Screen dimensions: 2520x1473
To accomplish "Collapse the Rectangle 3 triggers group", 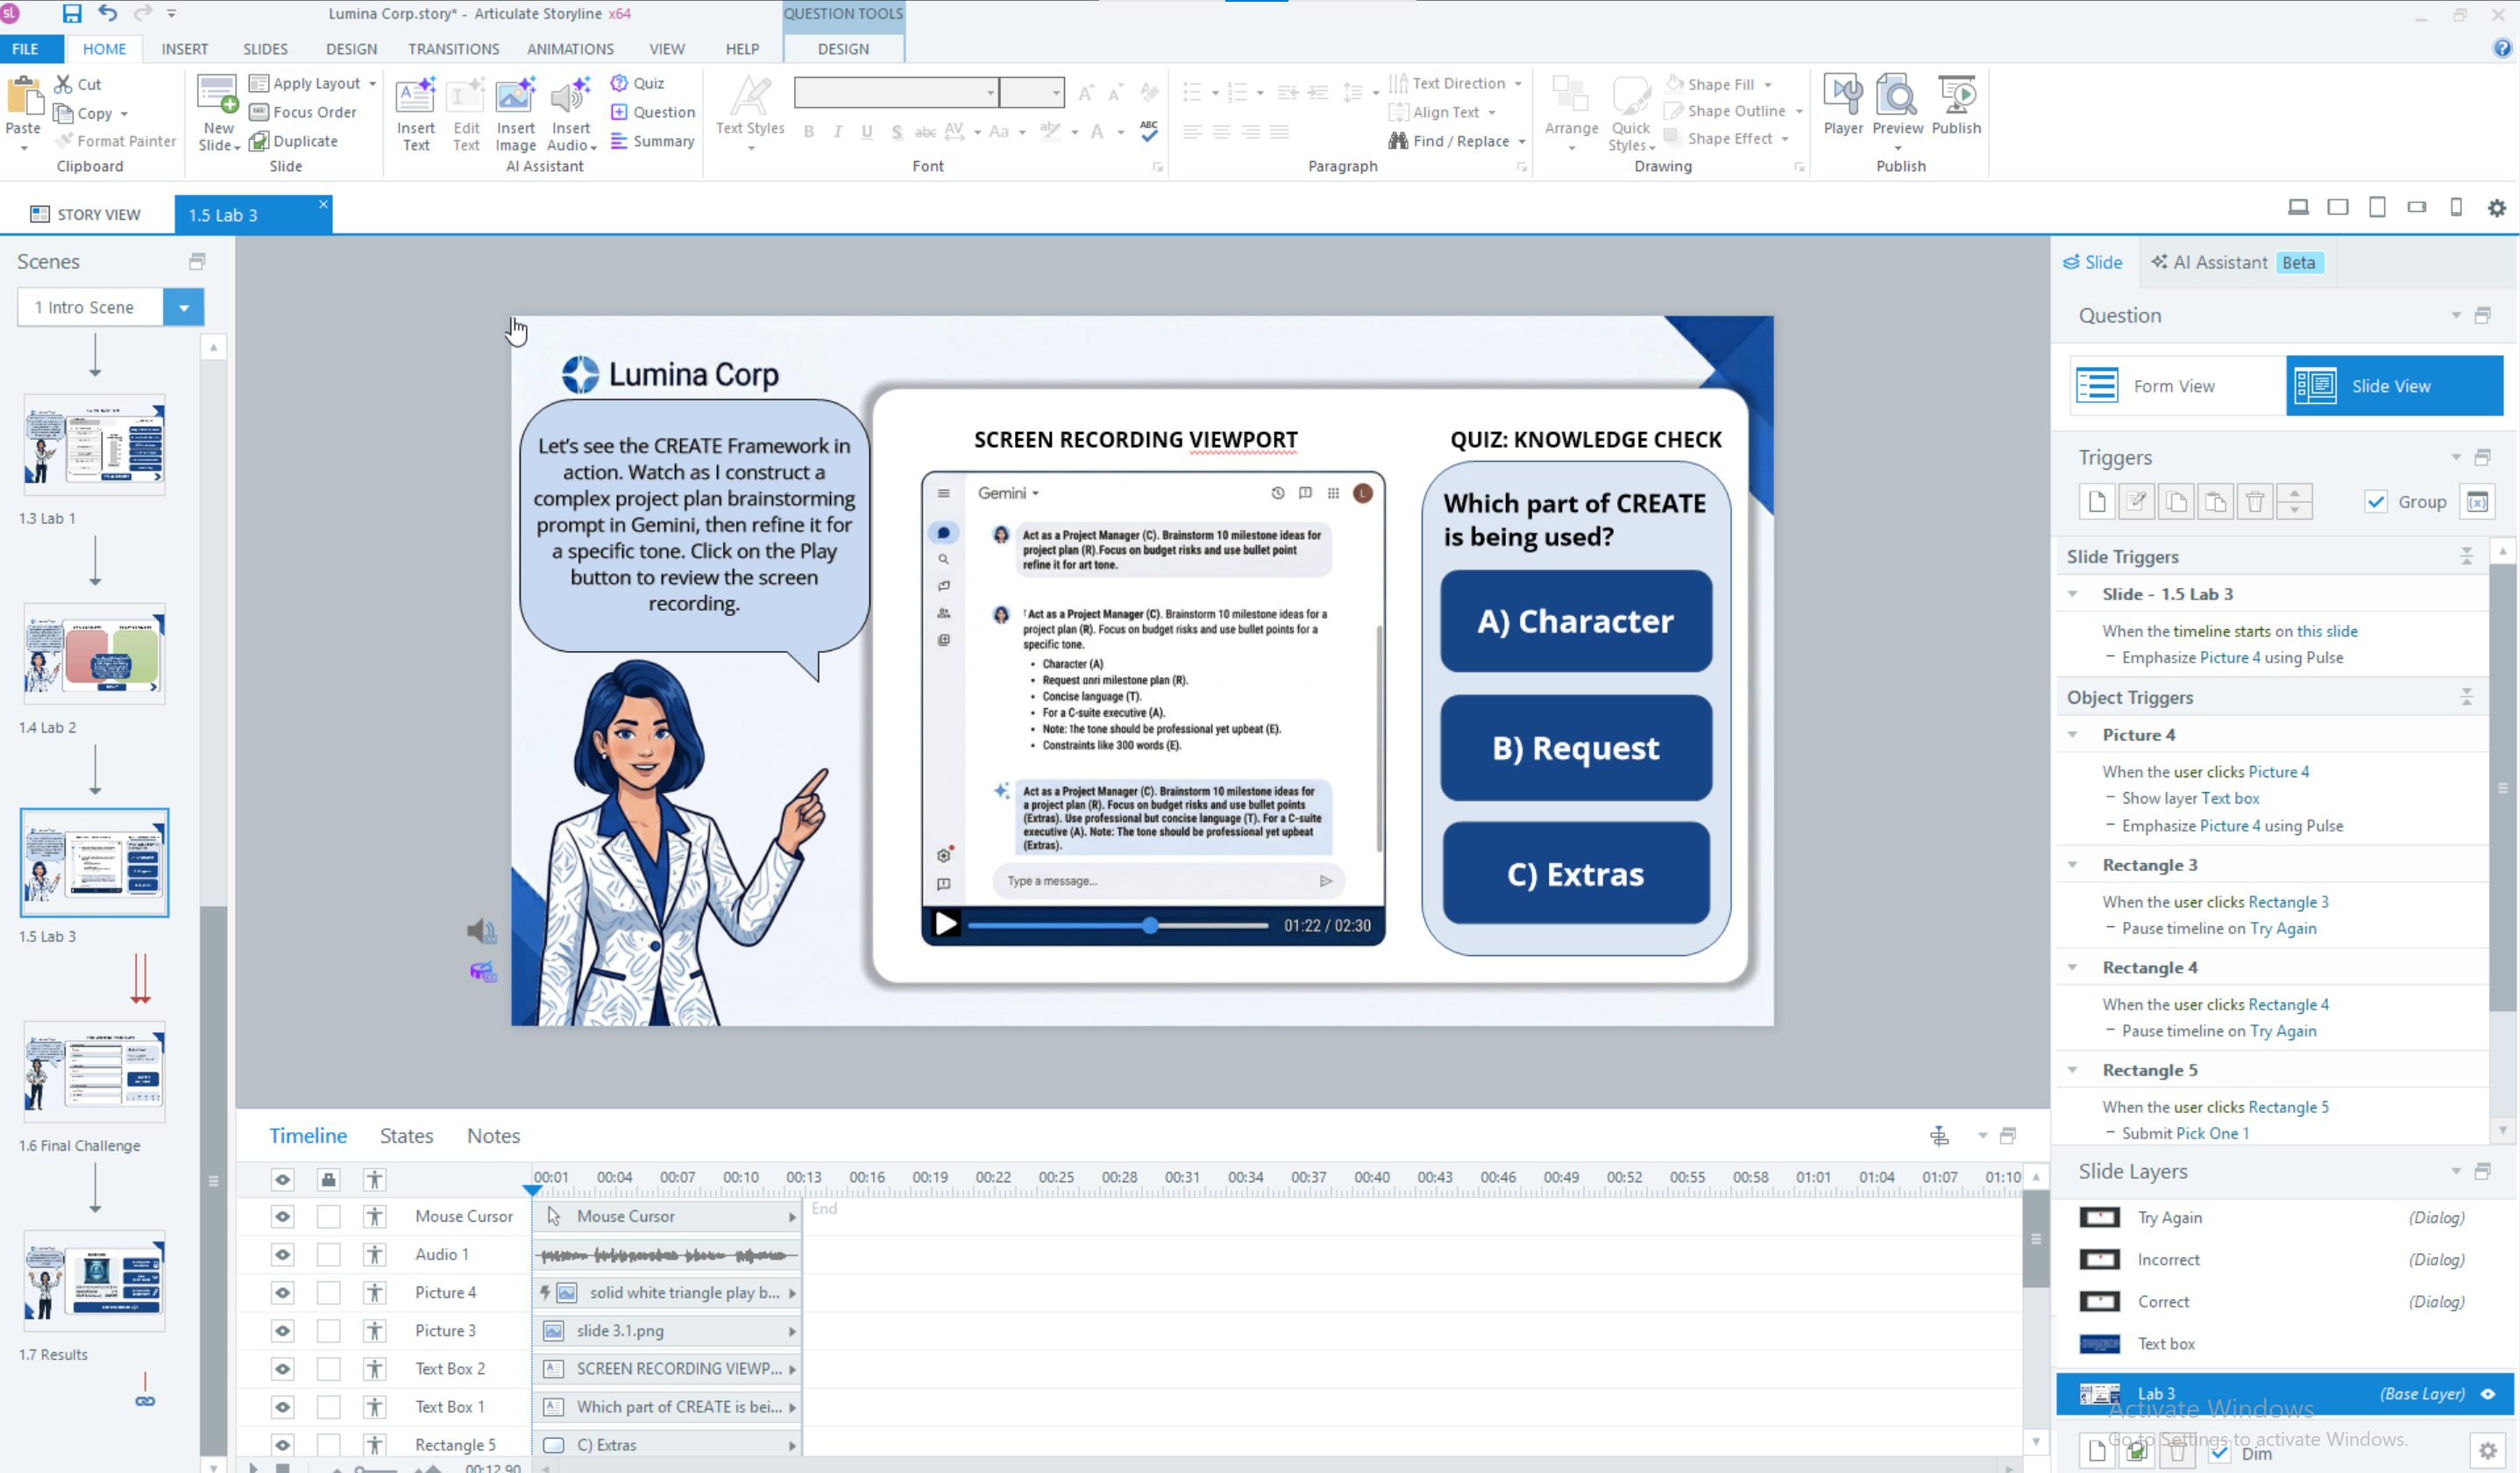I will (x=2072, y=864).
